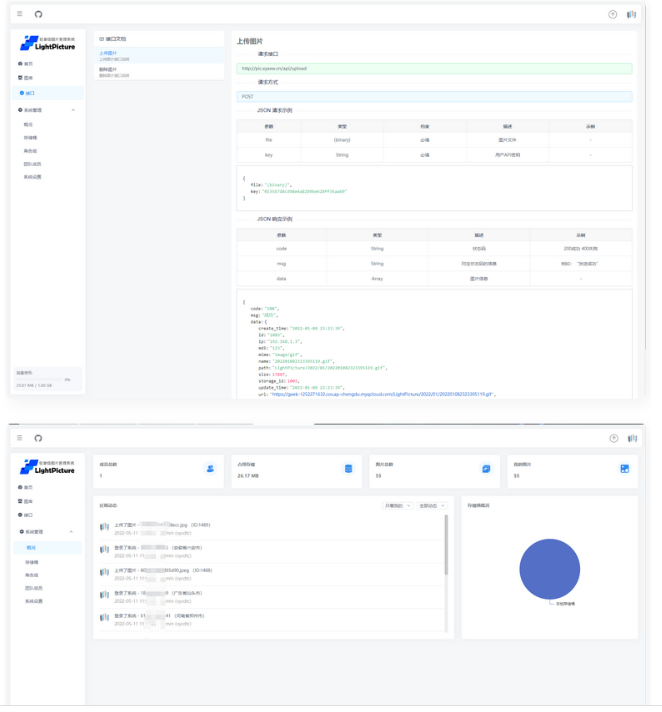Open the 只看我的 filter dropdown
Viewport: 662px width, 712px height.
point(397,506)
